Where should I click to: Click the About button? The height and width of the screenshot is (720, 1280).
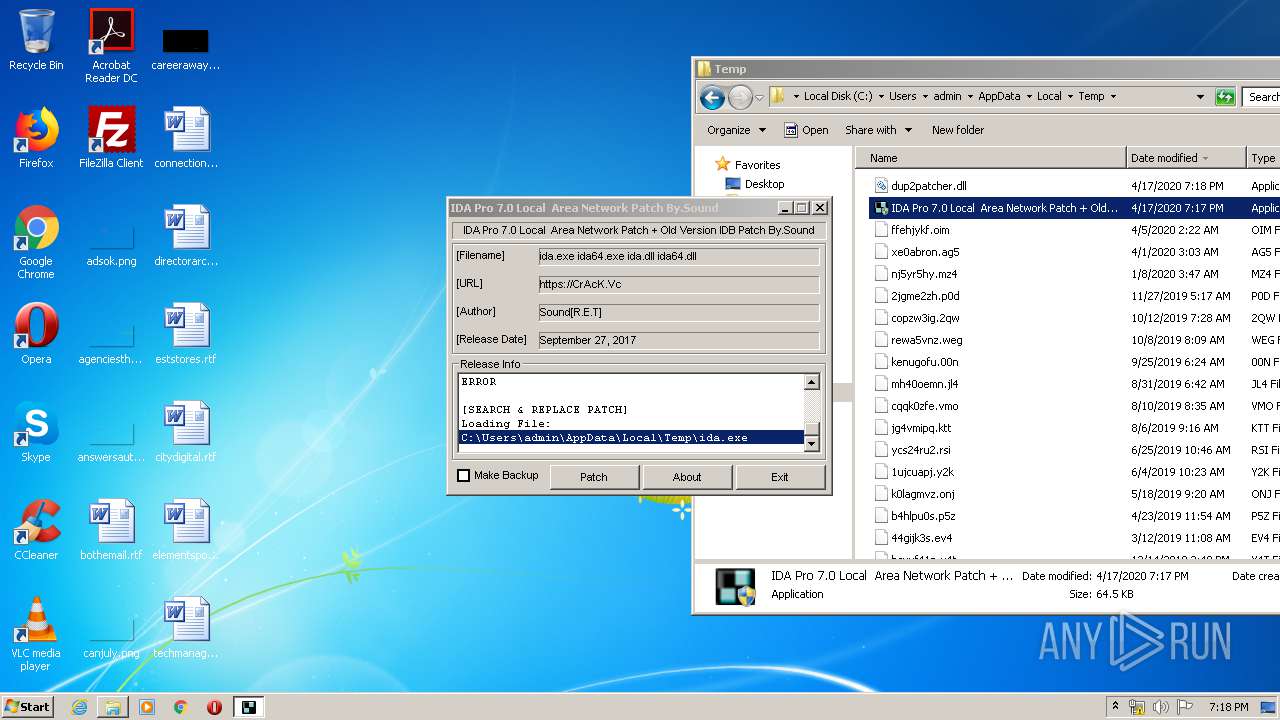687,477
